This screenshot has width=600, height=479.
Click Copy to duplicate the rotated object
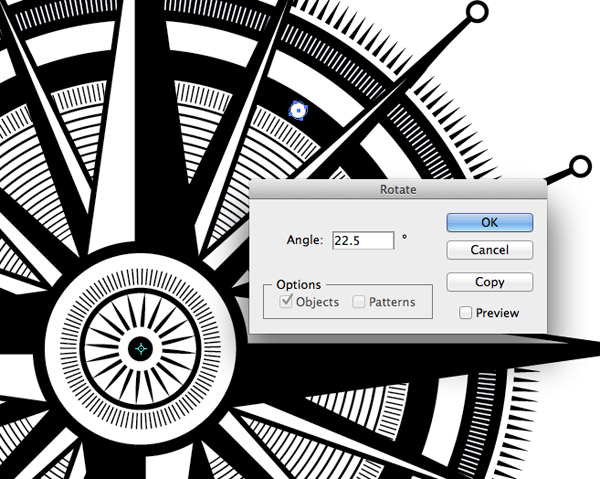(x=489, y=282)
